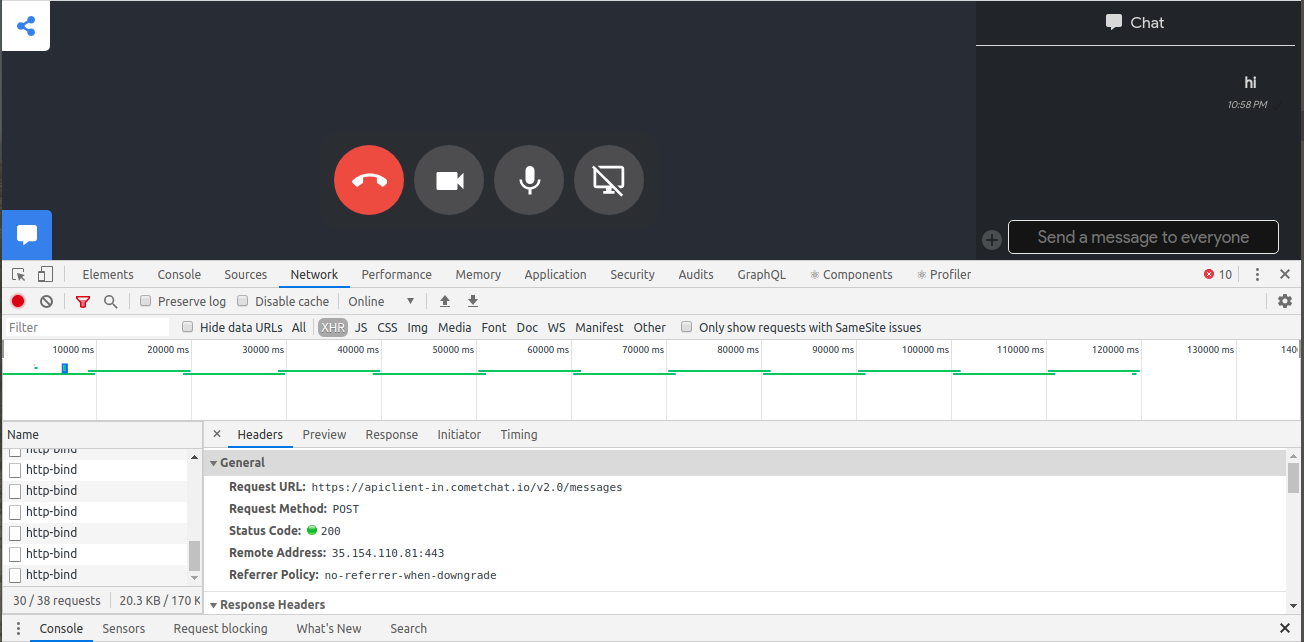This screenshot has width=1304, height=642.
Task: Stop recording network log
Action: 18,301
